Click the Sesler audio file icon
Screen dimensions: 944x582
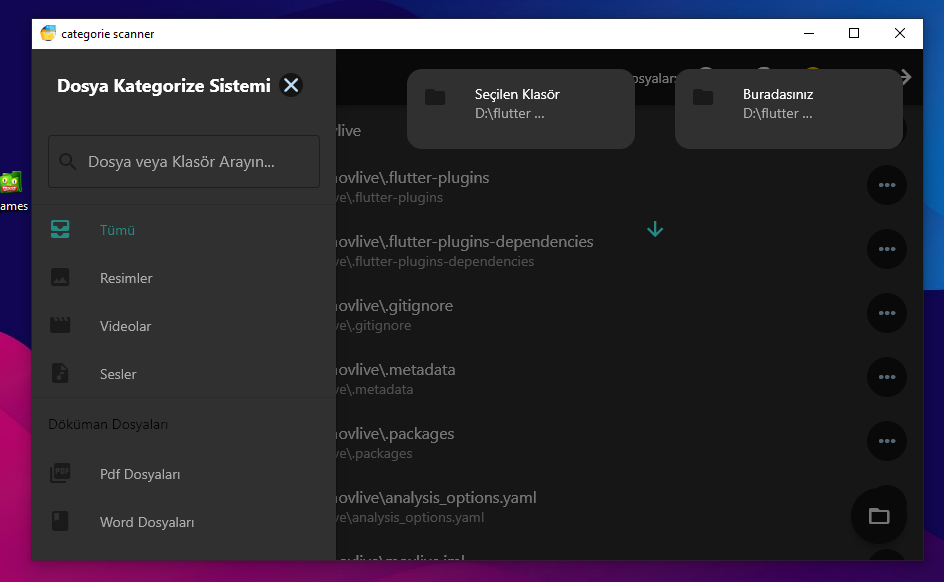pyautogui.click(x=60, y=374)
